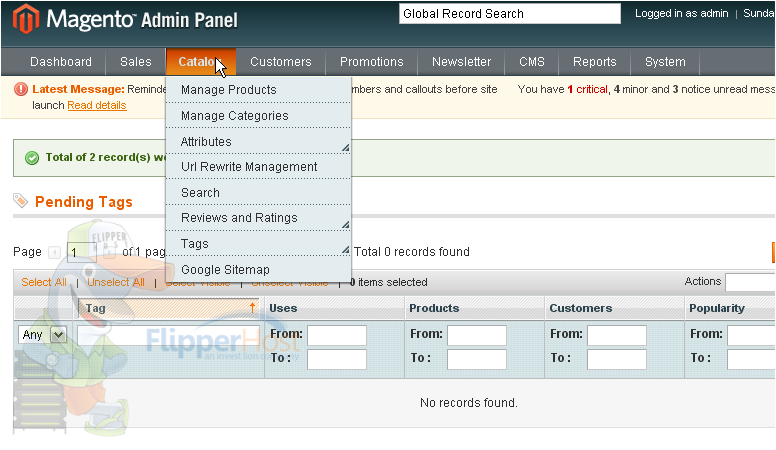The height and width of the screenshot is (450, 776).
Task: Click the Tag column sort arrow
Action: [x=252, y=307]
